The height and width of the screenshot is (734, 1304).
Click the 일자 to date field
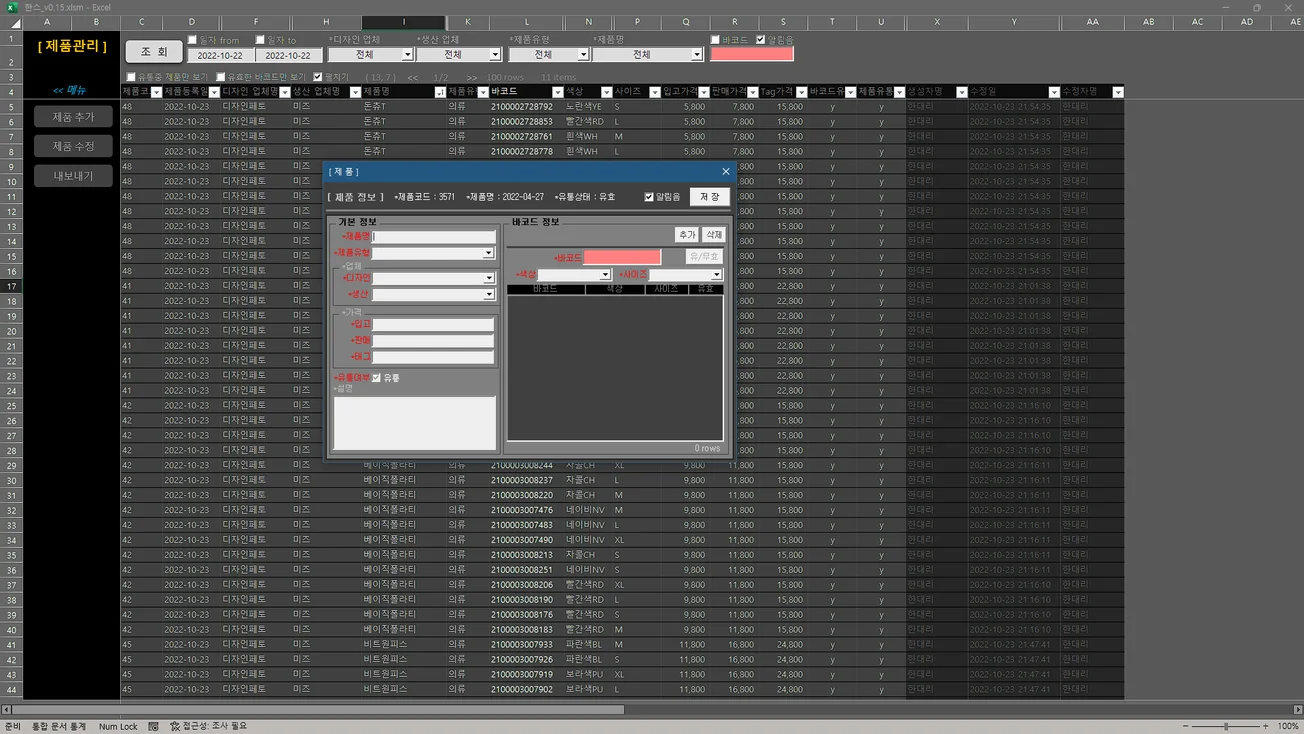pos(288,56)
